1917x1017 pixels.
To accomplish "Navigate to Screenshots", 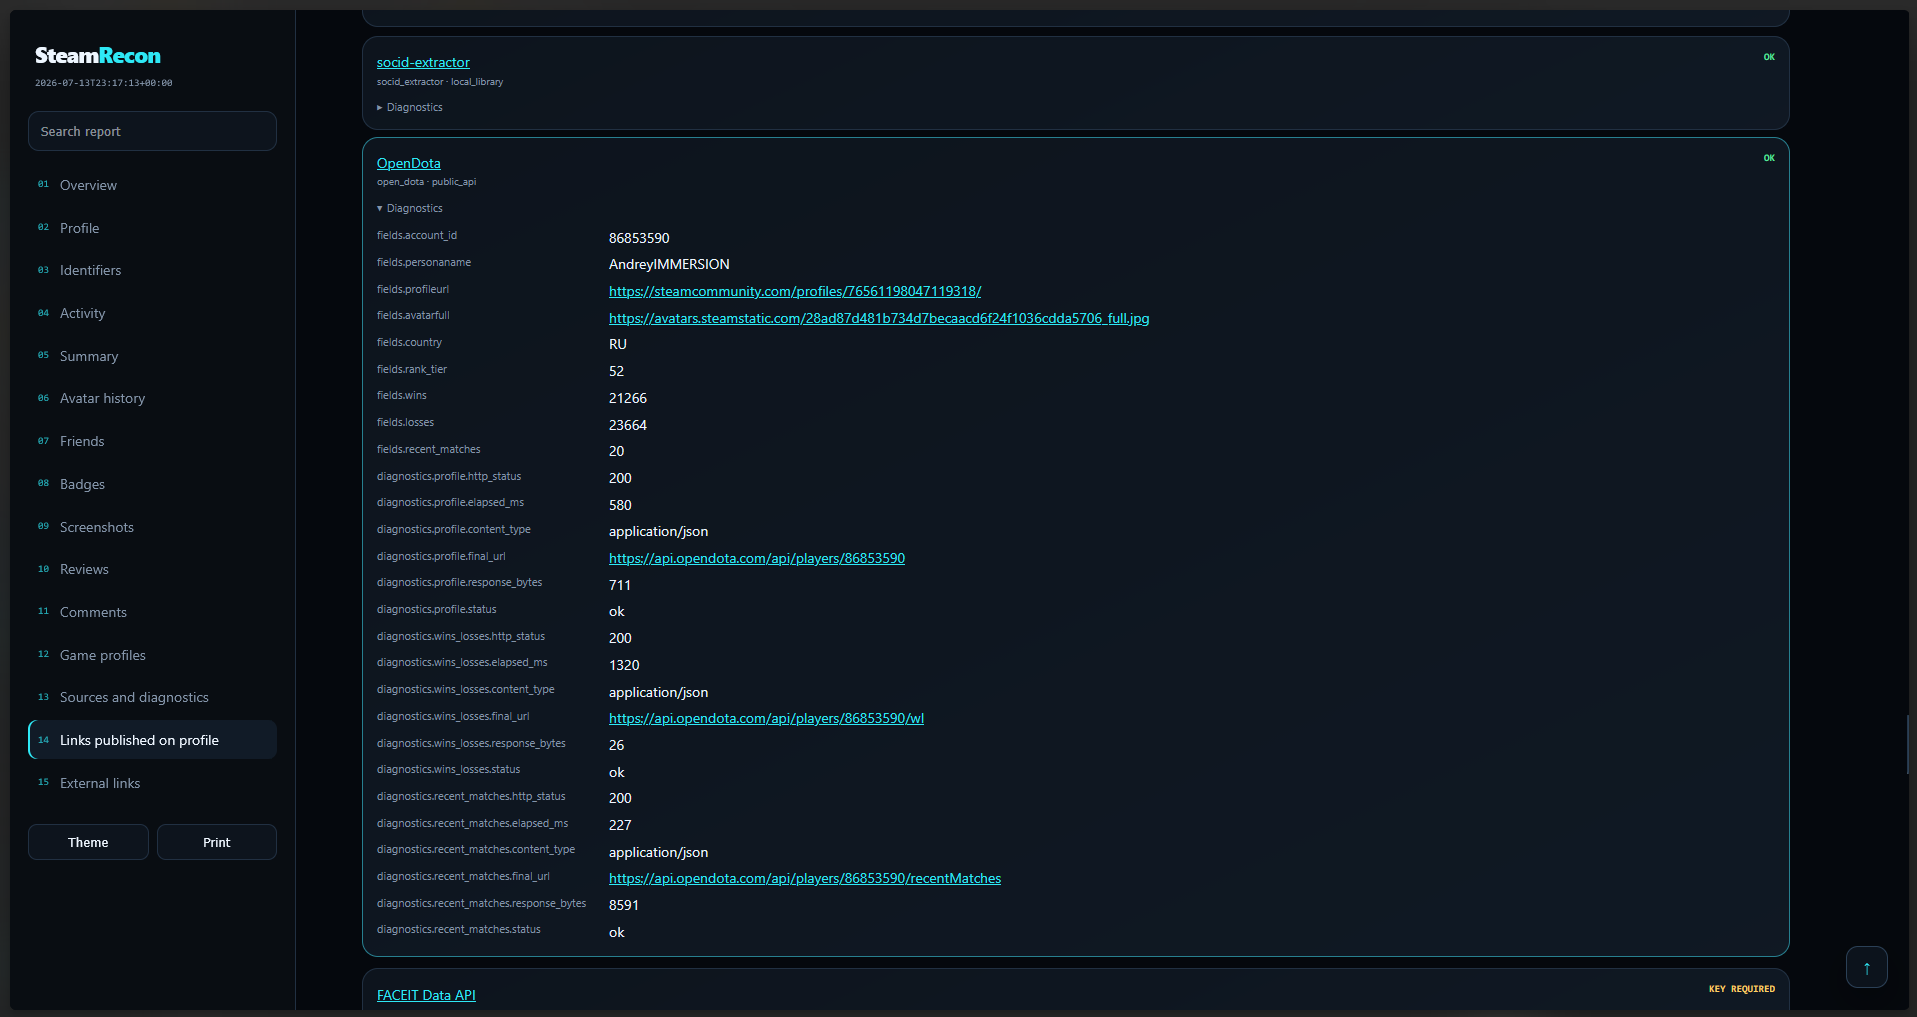I will pos(152,527).
